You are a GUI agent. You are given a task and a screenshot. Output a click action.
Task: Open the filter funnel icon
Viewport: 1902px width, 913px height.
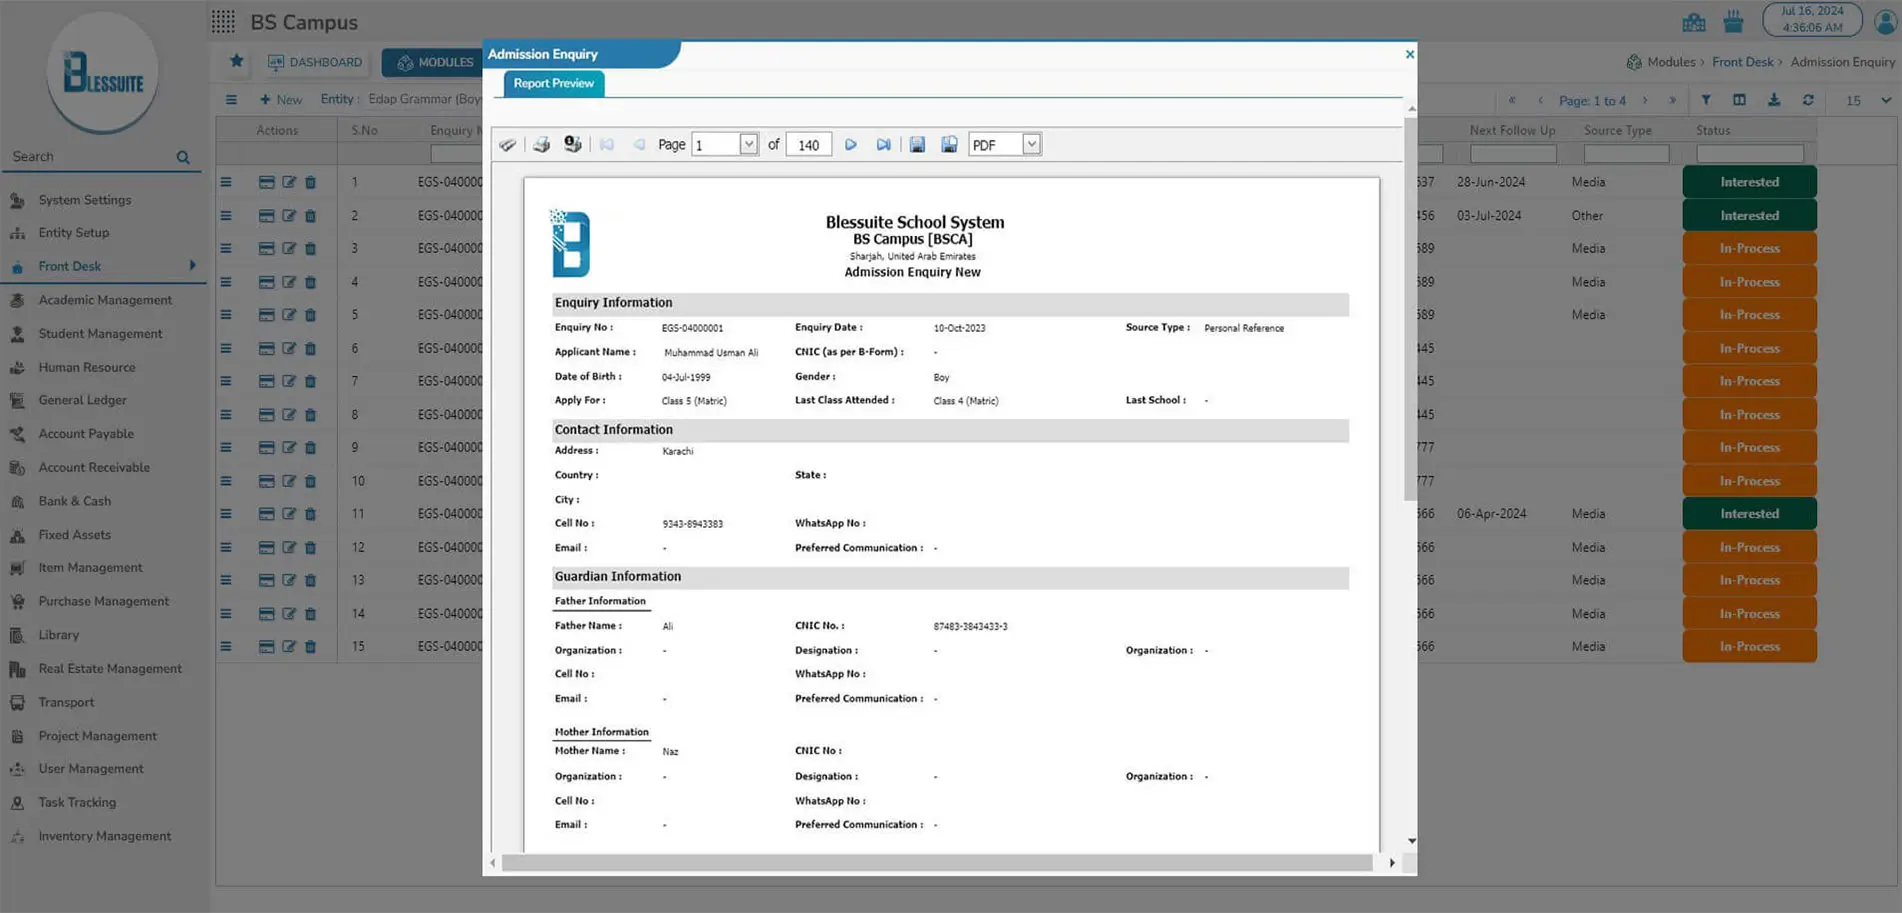pyautogui.click(x=1706, y=100)
